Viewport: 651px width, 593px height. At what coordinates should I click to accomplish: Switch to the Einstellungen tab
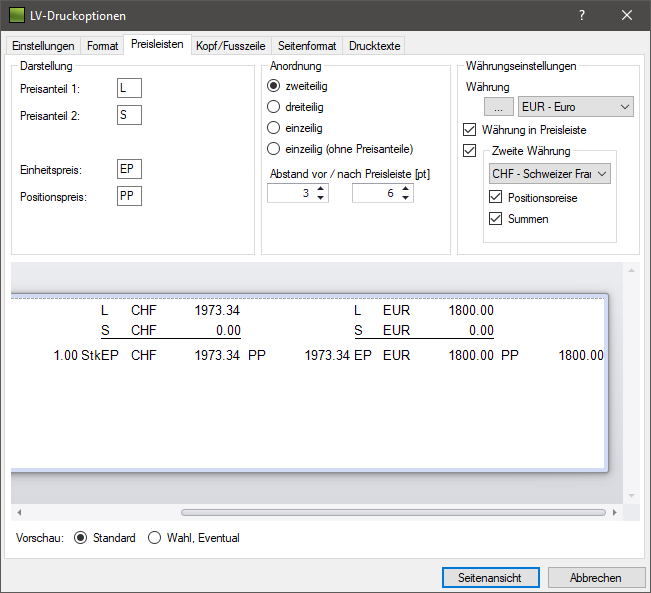[43, 46]
